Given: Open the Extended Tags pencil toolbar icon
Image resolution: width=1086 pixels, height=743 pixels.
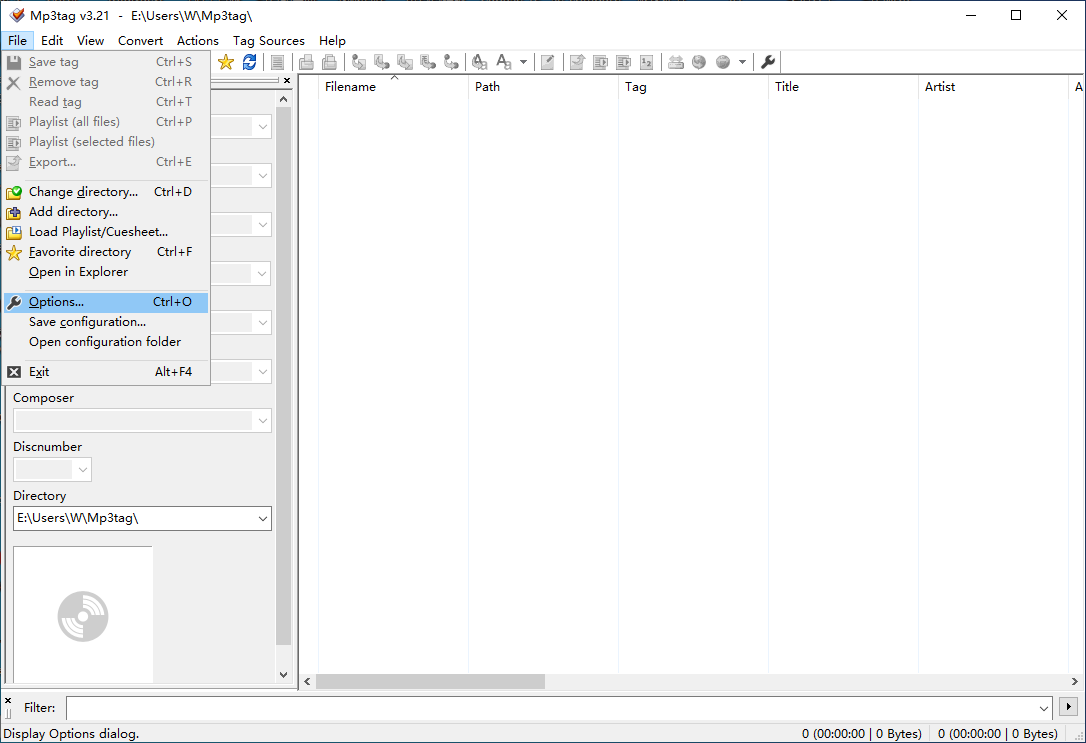Looking at the screenshot, I should [x=547, y=62].
